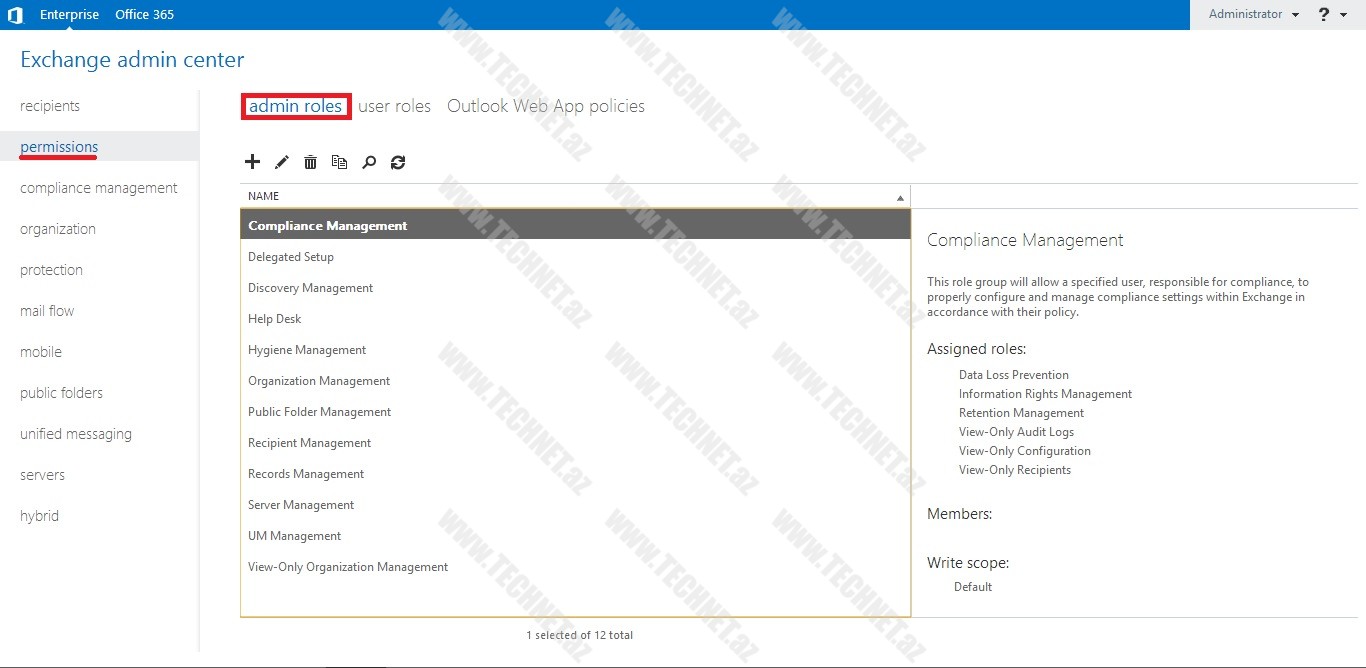1366x668 pixels.
Task: Select the admin roles tab
Action: [x=295, y=106]
